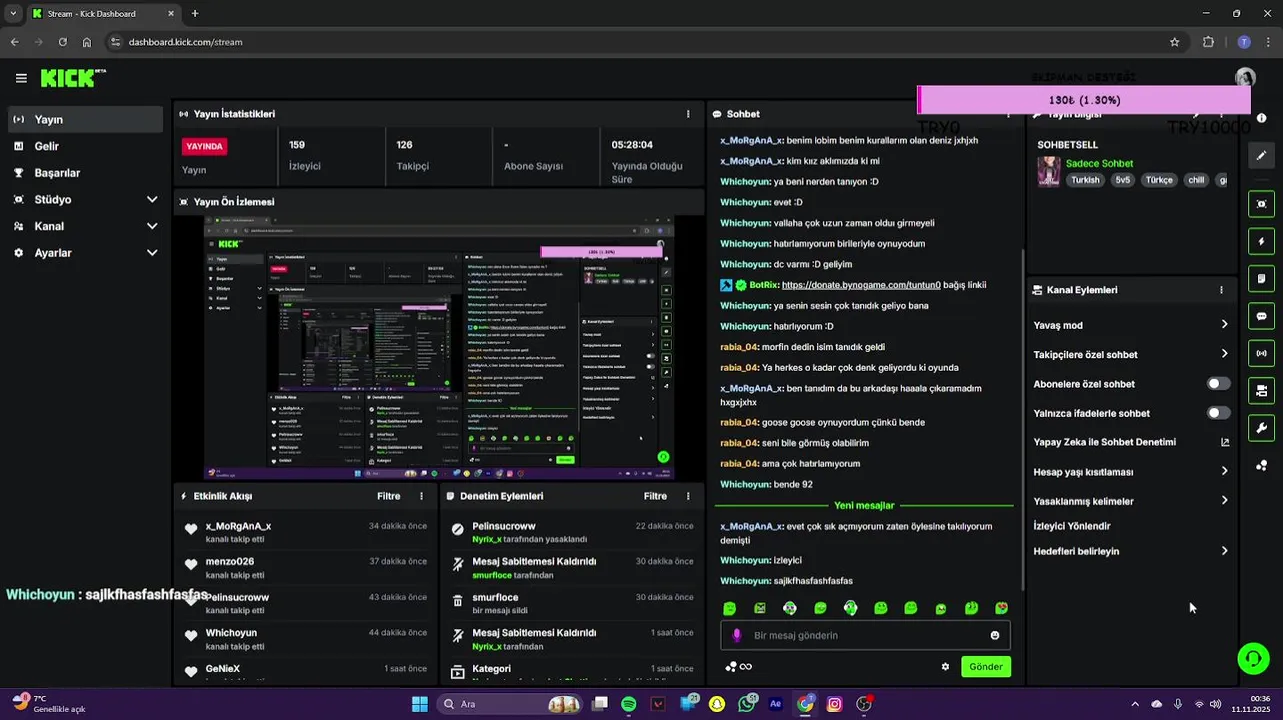The image size is (1283, 720).
Task: Expand the Stüdyo sidebar section
Action: tap(84, 200)
